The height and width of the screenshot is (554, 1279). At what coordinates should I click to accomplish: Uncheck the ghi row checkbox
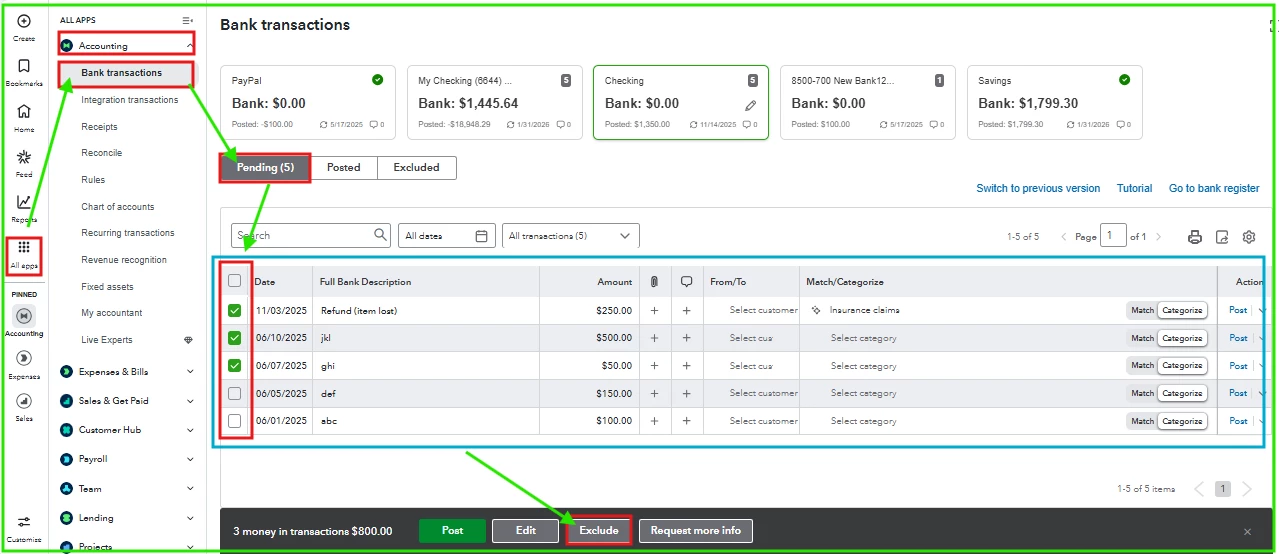point(234,366)
